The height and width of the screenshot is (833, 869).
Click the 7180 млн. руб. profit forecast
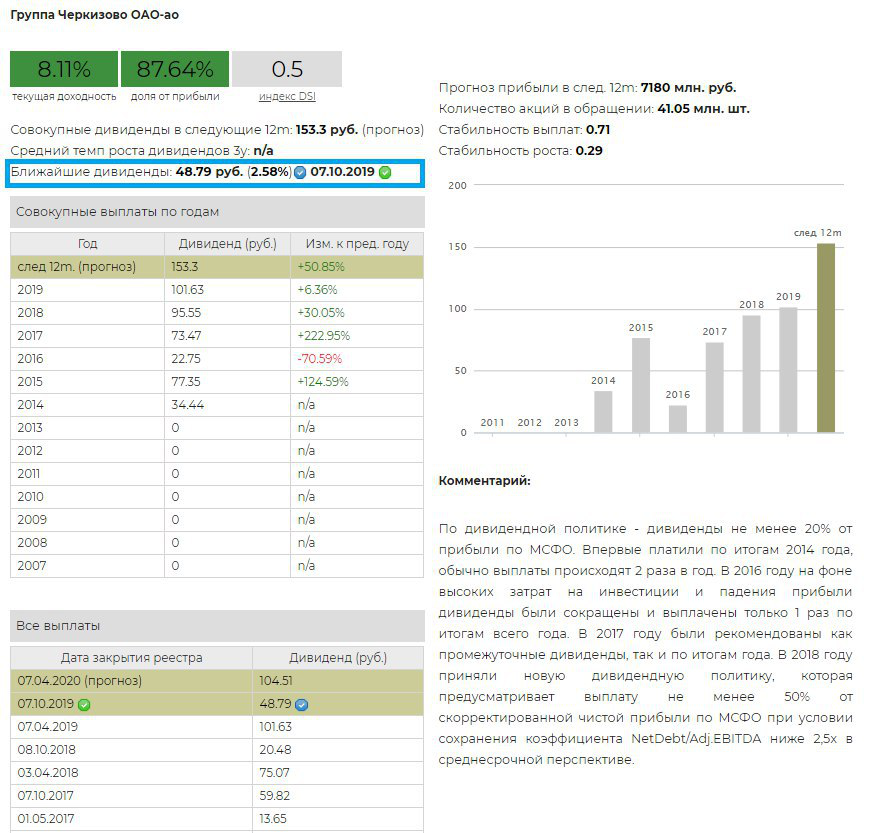(x=688, y=88)
